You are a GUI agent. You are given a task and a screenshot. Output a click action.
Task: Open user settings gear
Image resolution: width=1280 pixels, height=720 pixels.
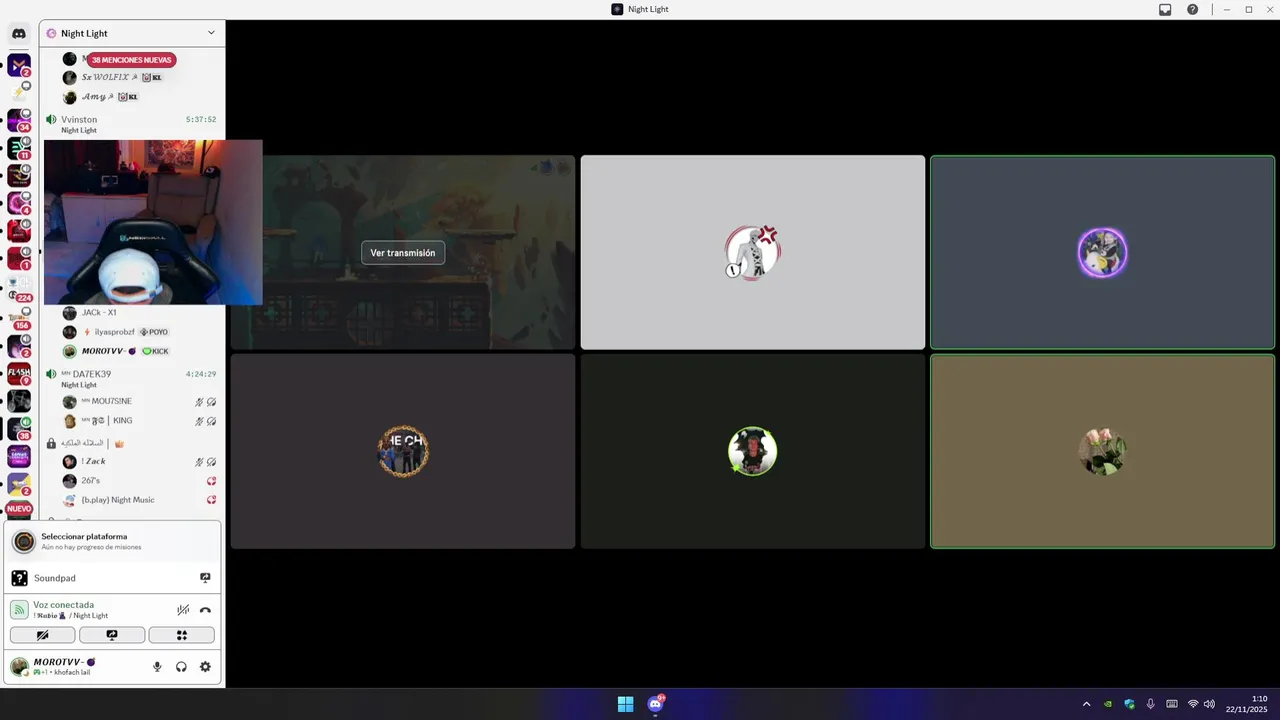(x=205, y=667)
